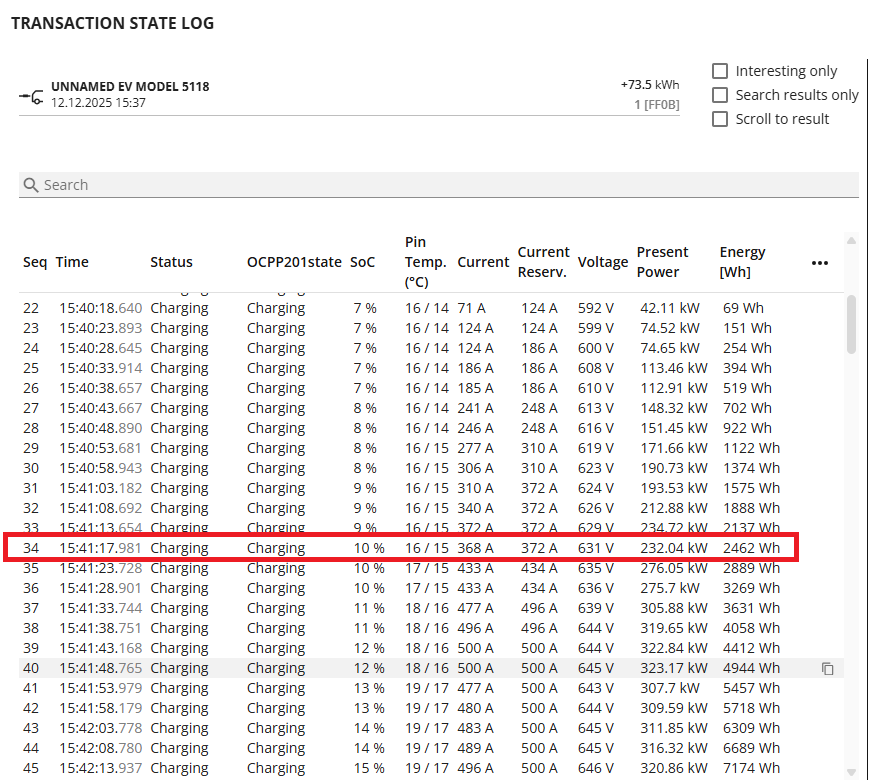Screen dimensions: 869x782
Task: Click the vertical scrollbar thumb
Action: coord(851,324)
